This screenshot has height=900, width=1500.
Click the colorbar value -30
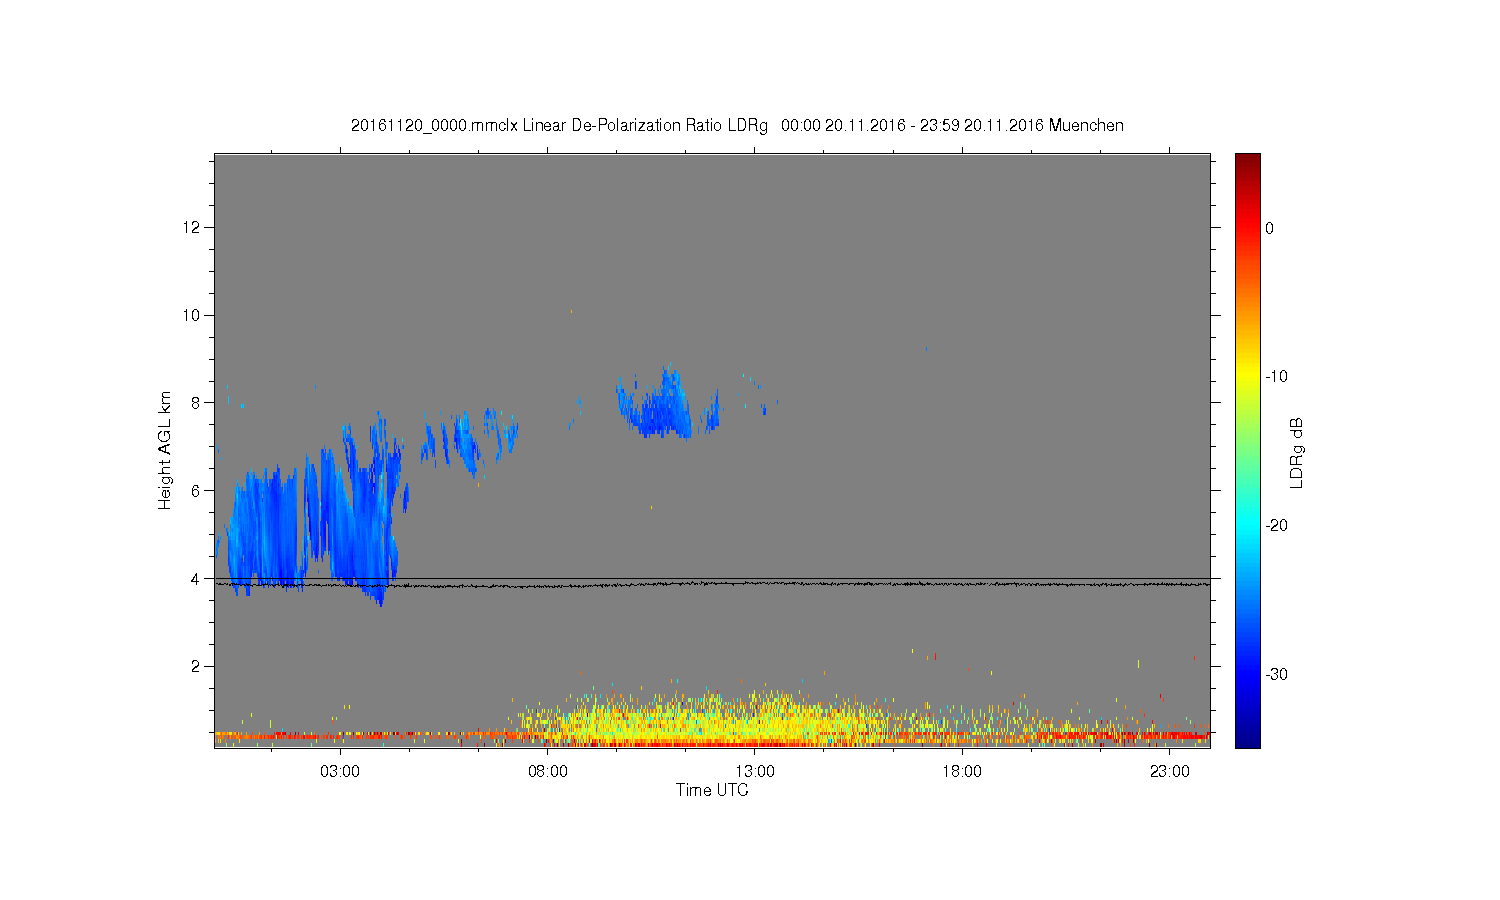pos(1276,674)
